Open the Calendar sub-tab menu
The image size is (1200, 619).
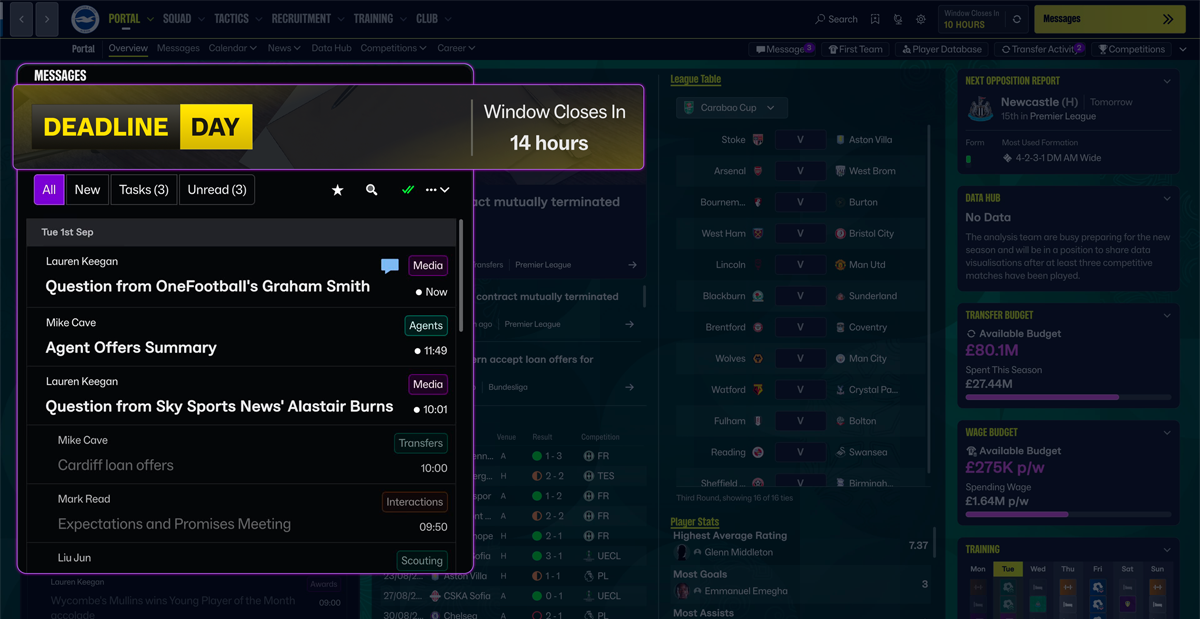[x=233, y=48]
